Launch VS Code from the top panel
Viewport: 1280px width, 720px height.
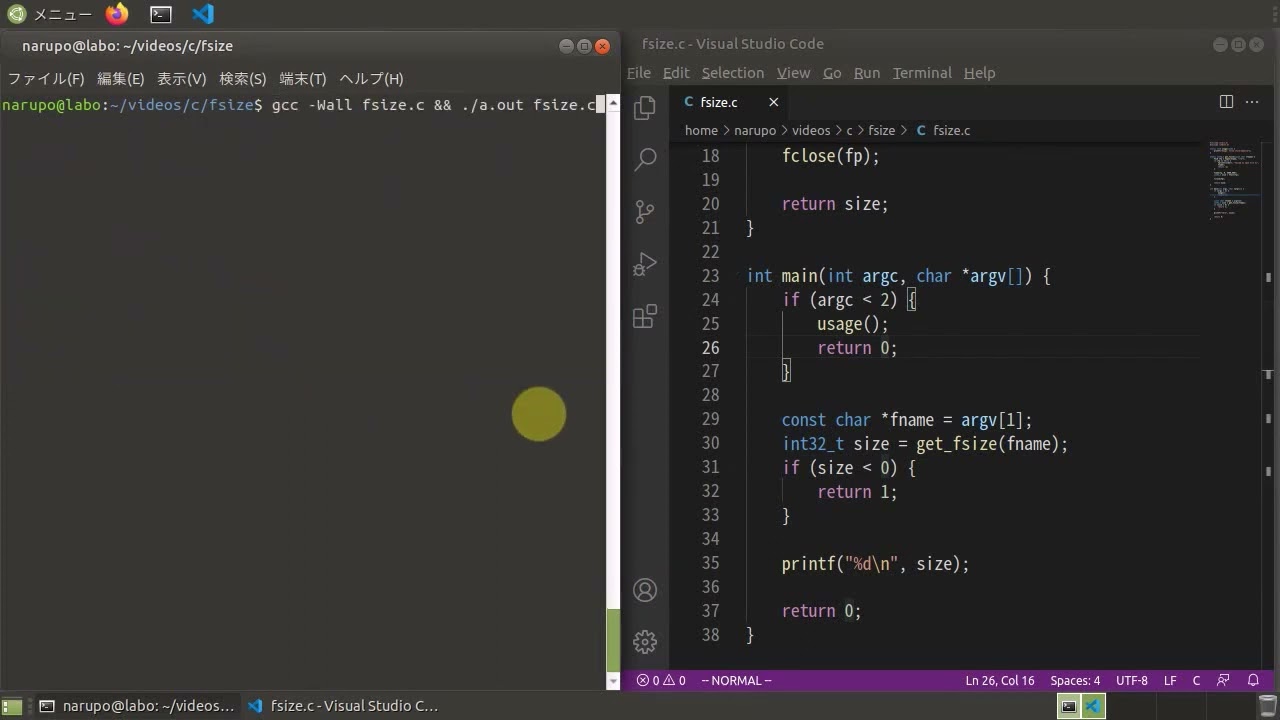click(x=203, y=14)
